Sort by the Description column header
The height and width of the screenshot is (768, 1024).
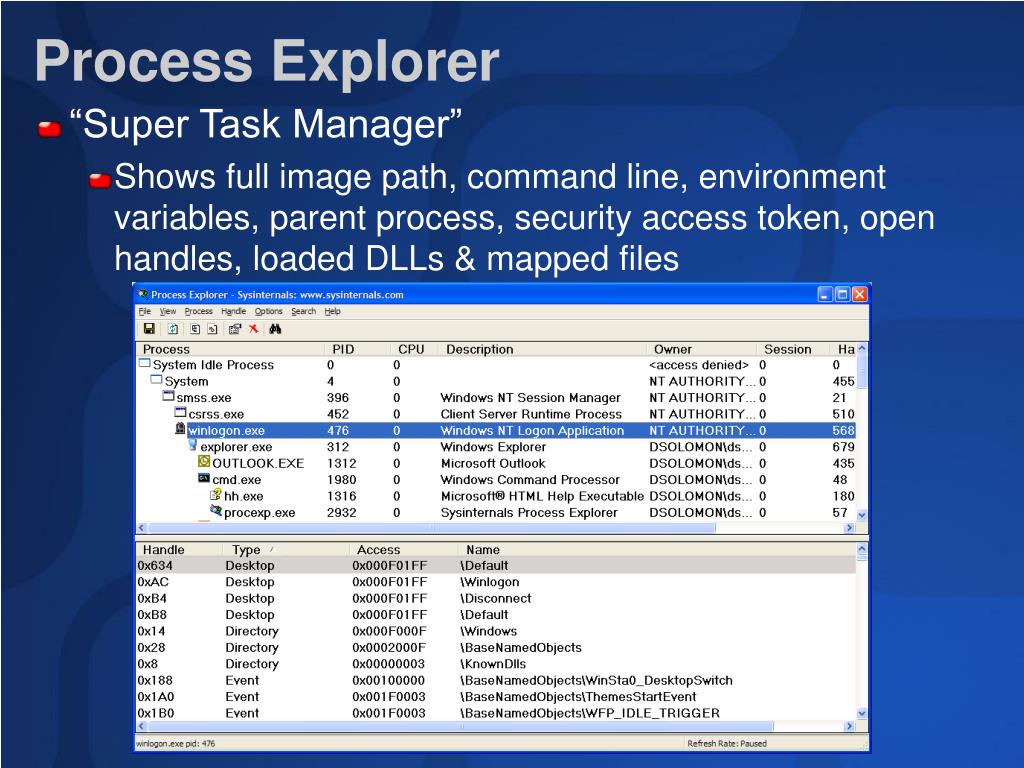click(542, 349)
